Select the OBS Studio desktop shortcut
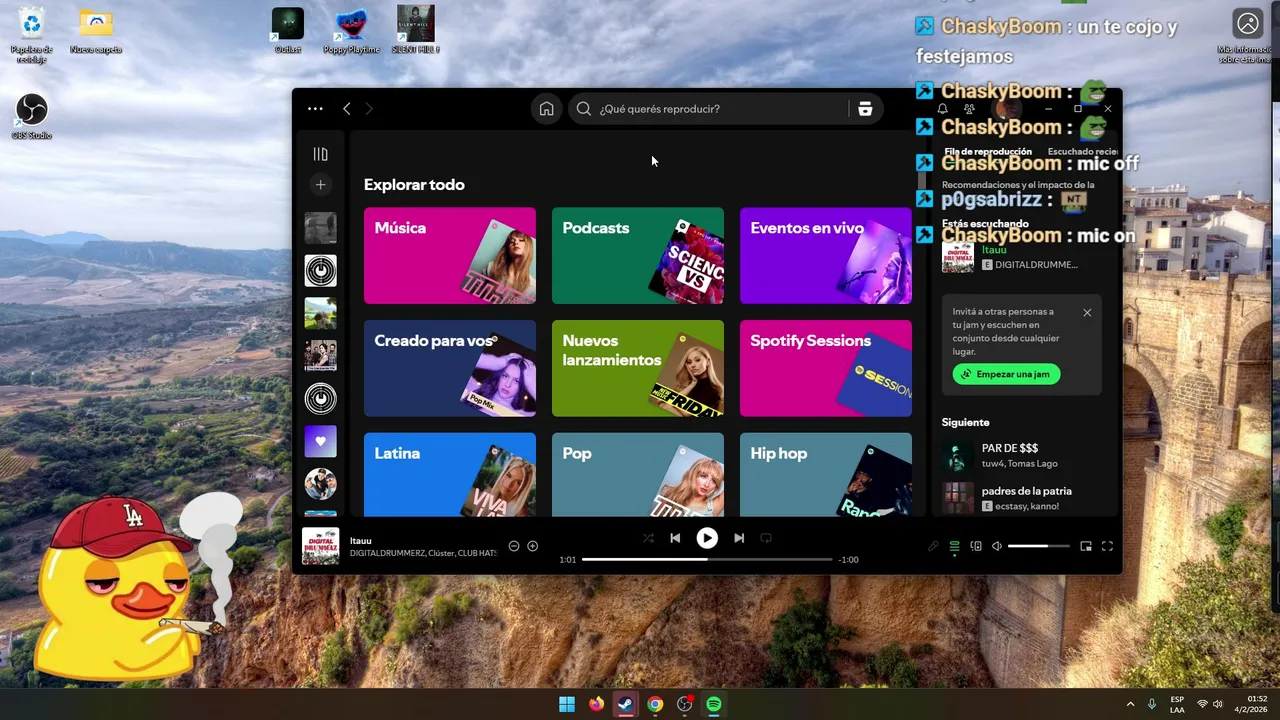The width and height of the screenshot is (1280, 720). tap(32, 117)
